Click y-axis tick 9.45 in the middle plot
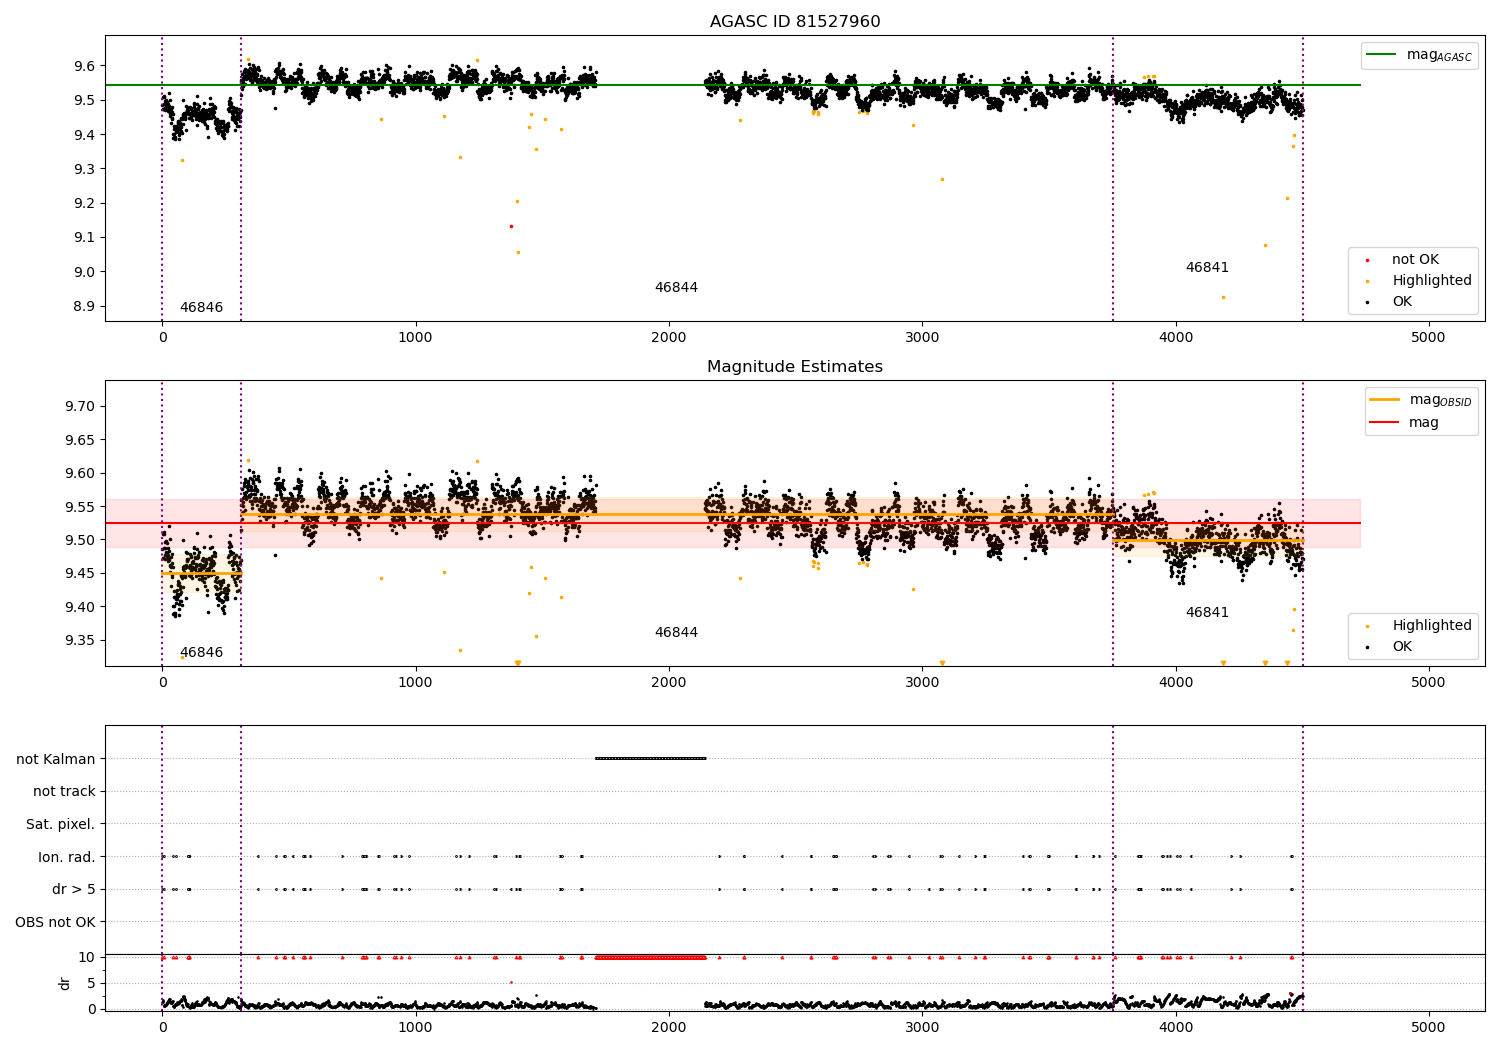 [x=80, y=574]
